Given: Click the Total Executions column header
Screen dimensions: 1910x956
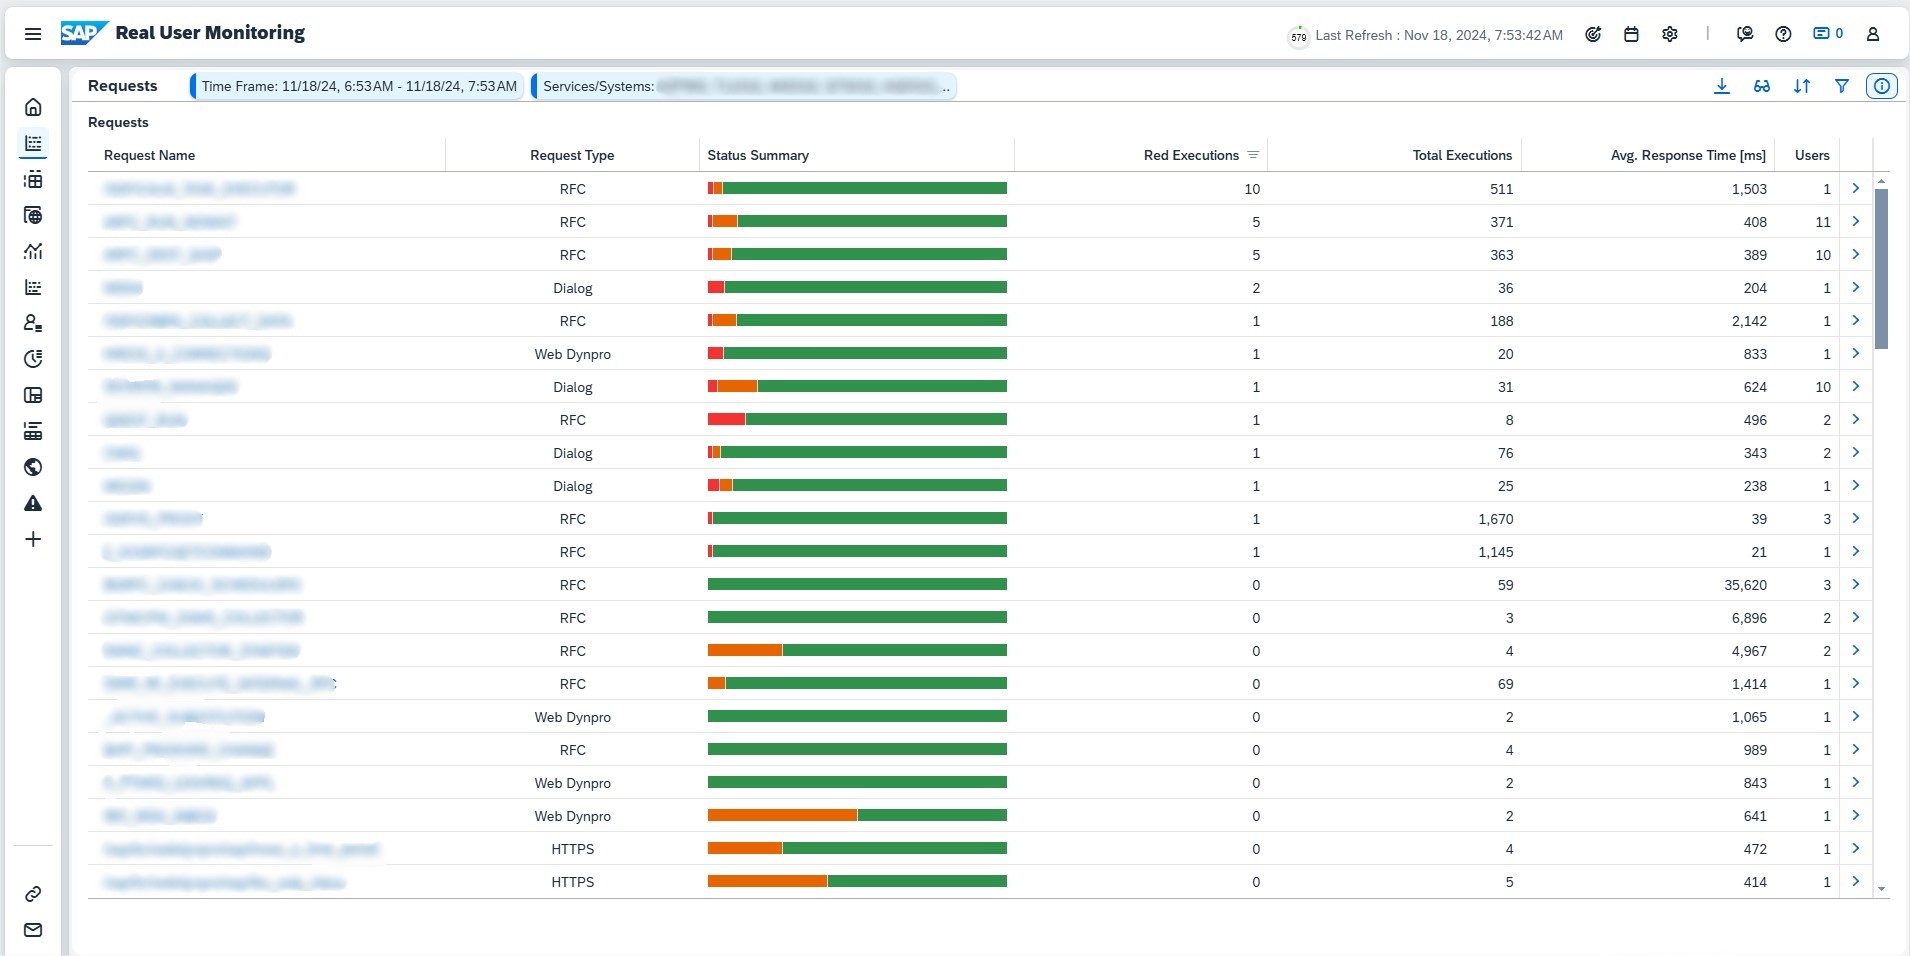Looking at the screenshot, I should [x=1461, y=155].
